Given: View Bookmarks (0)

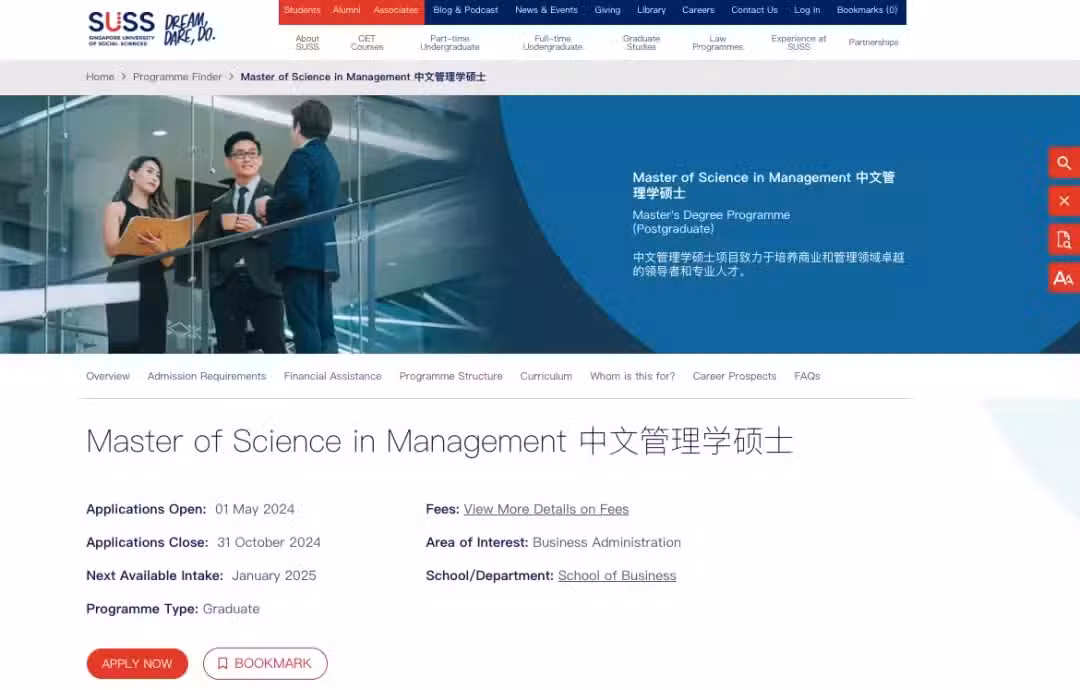Looking at the screenshot, I should coord(867,10).
